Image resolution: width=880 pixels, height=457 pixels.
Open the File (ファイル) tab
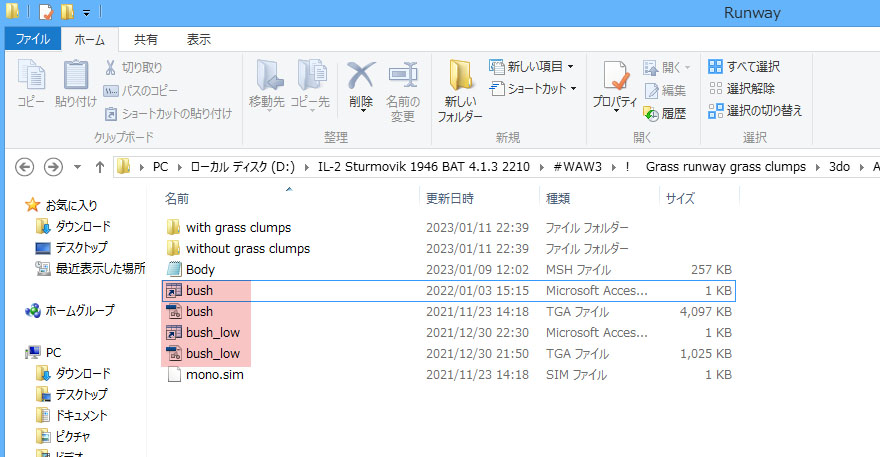[33, 39]
